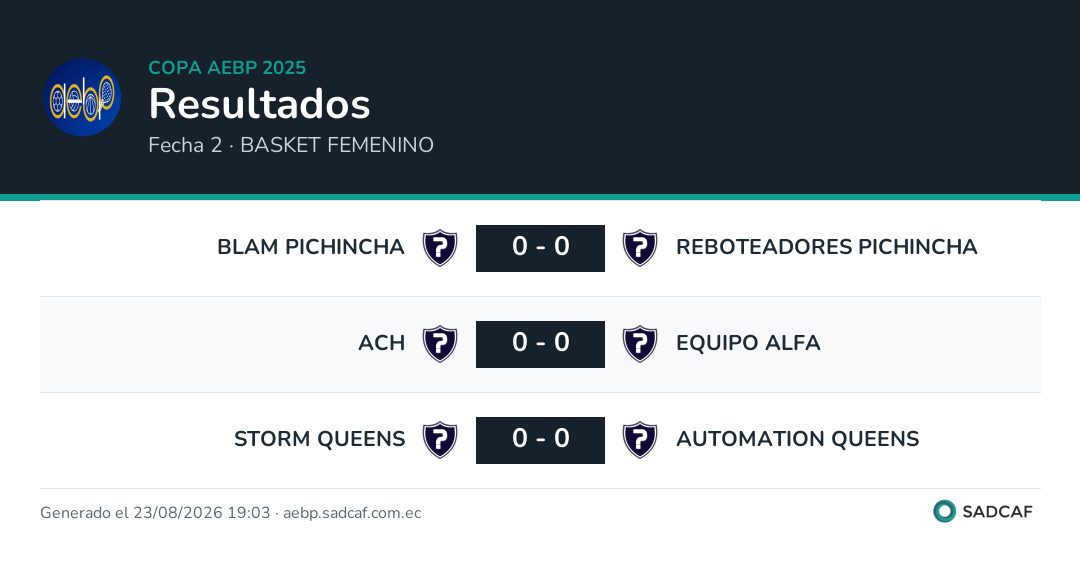Click EQUIPO ALFA shield icon
This screenshot has width=1080, height=564.
640,344
